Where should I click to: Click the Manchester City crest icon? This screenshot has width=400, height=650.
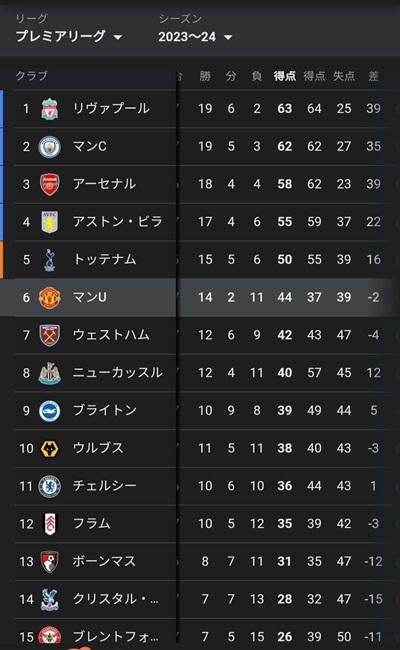point(50,147)
